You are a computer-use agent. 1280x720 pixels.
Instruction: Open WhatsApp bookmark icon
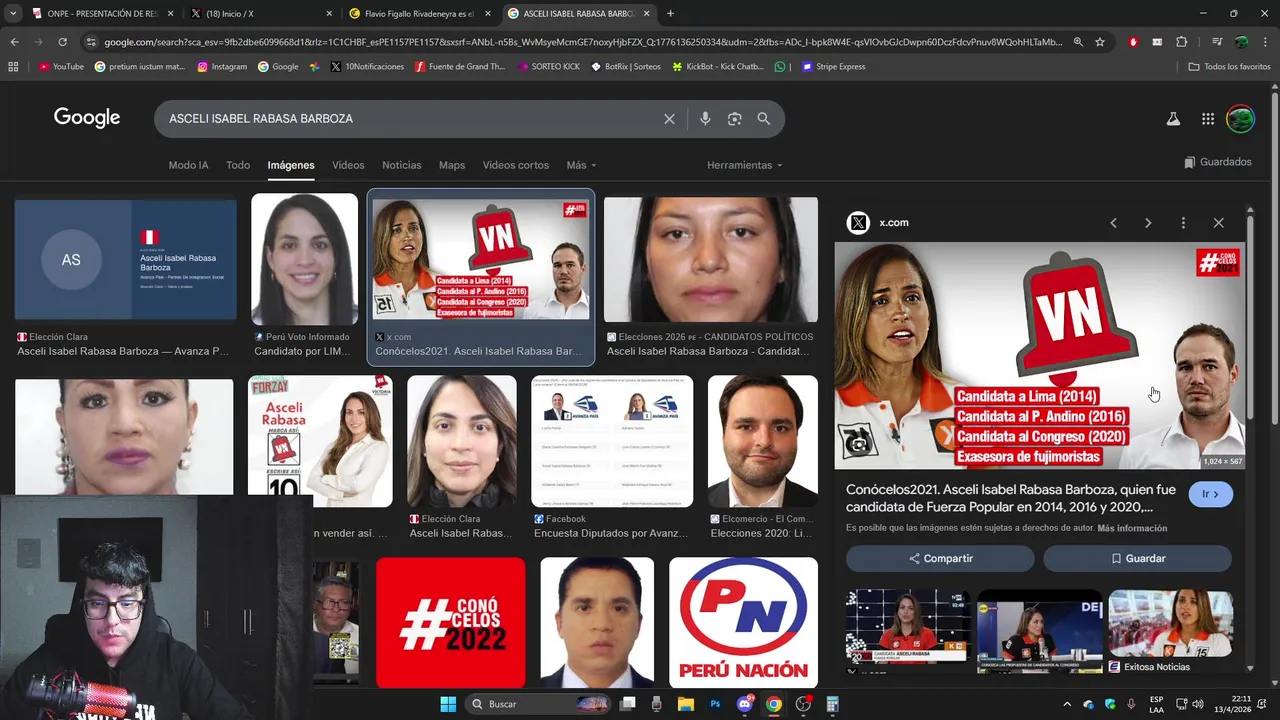(x=781, y=67)
